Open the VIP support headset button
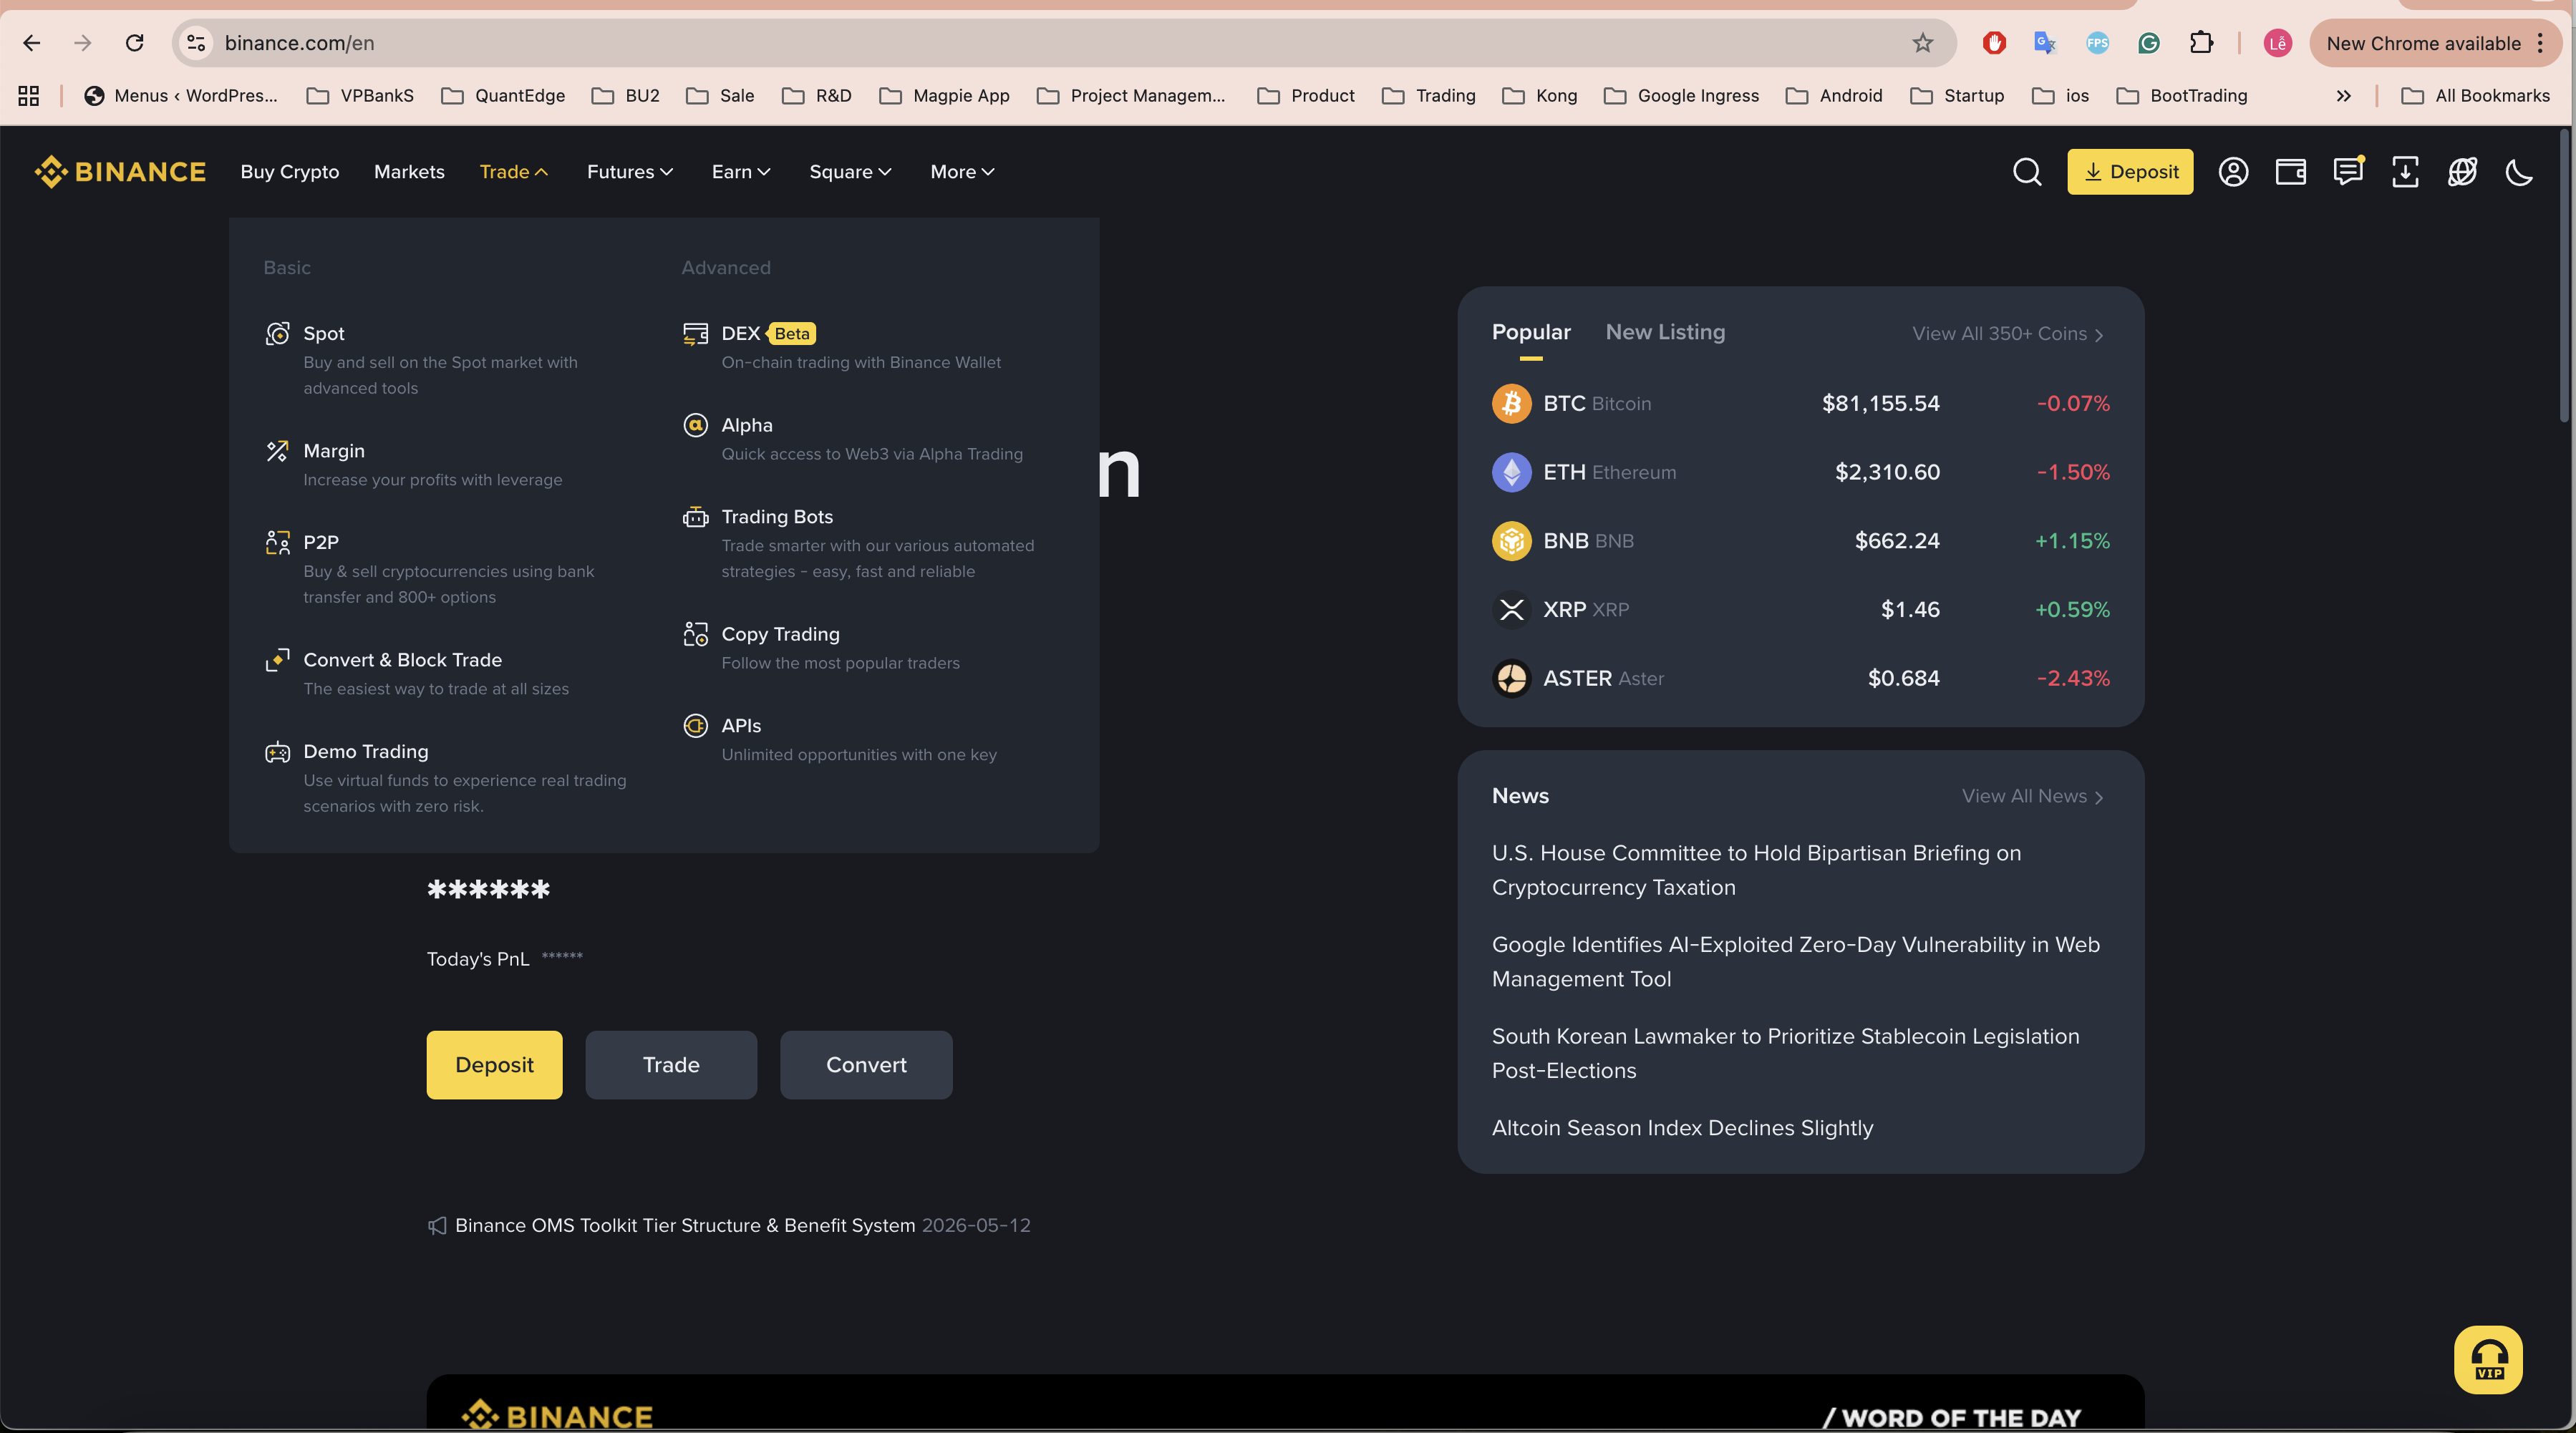The height and width of the screenshot is (1433, 2576). click(x=2488, y=1359)
